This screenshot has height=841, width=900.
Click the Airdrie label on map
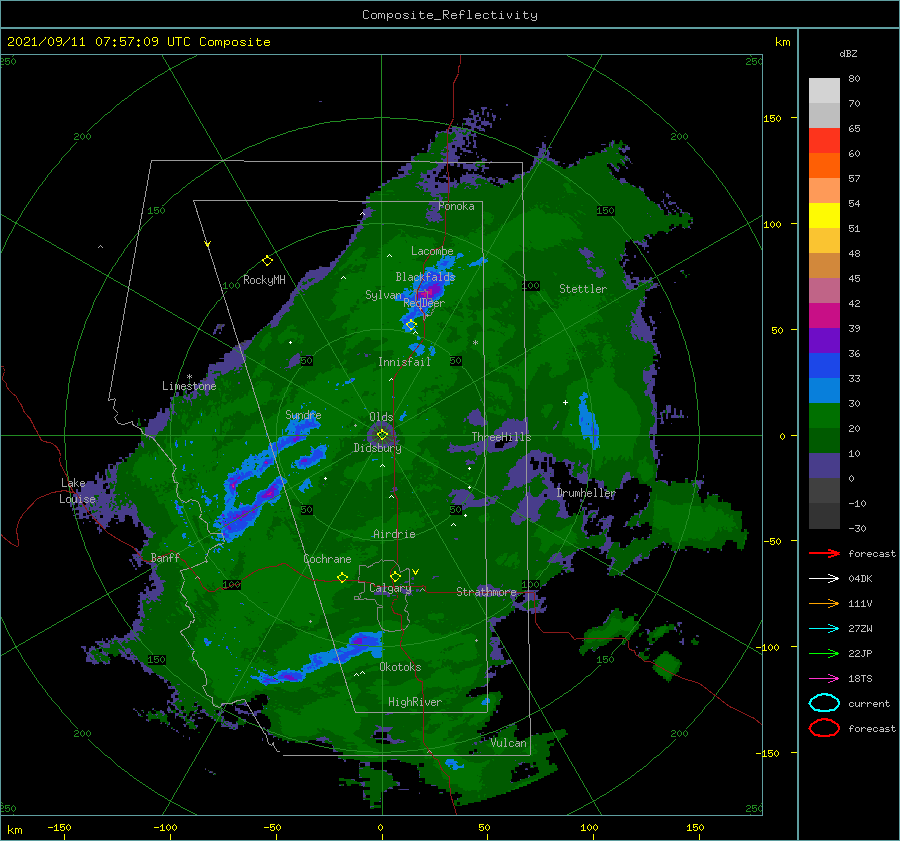(394, 534)
